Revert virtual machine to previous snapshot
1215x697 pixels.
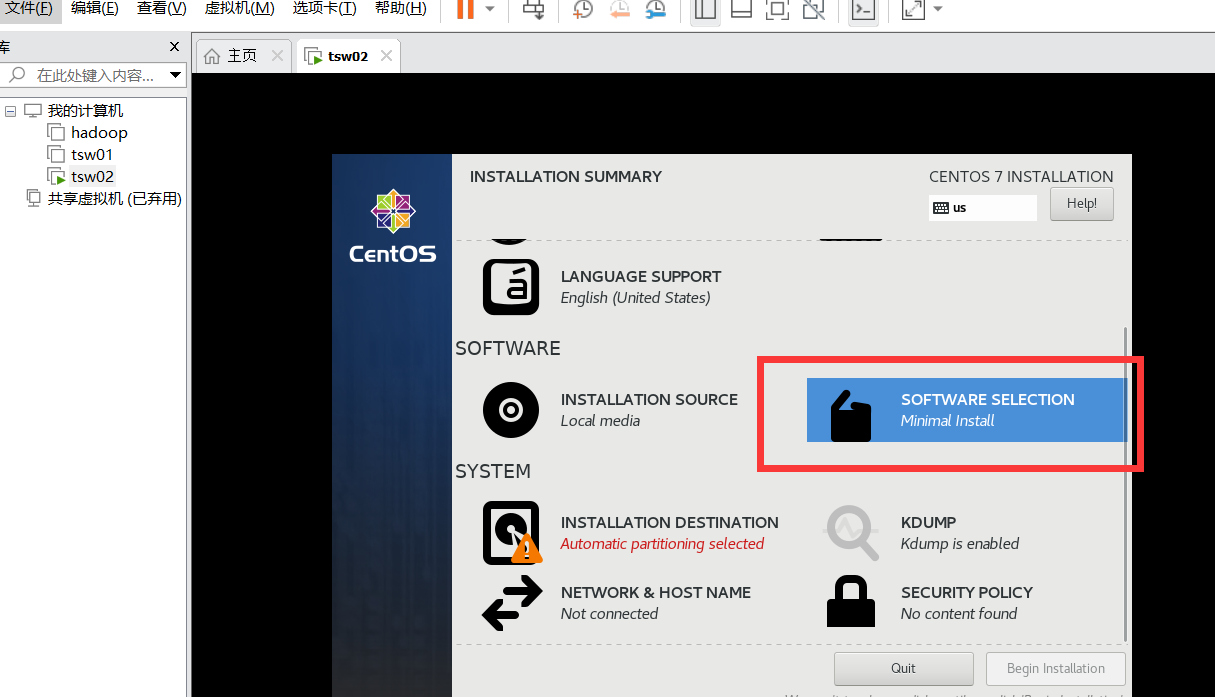coord(619,9)
